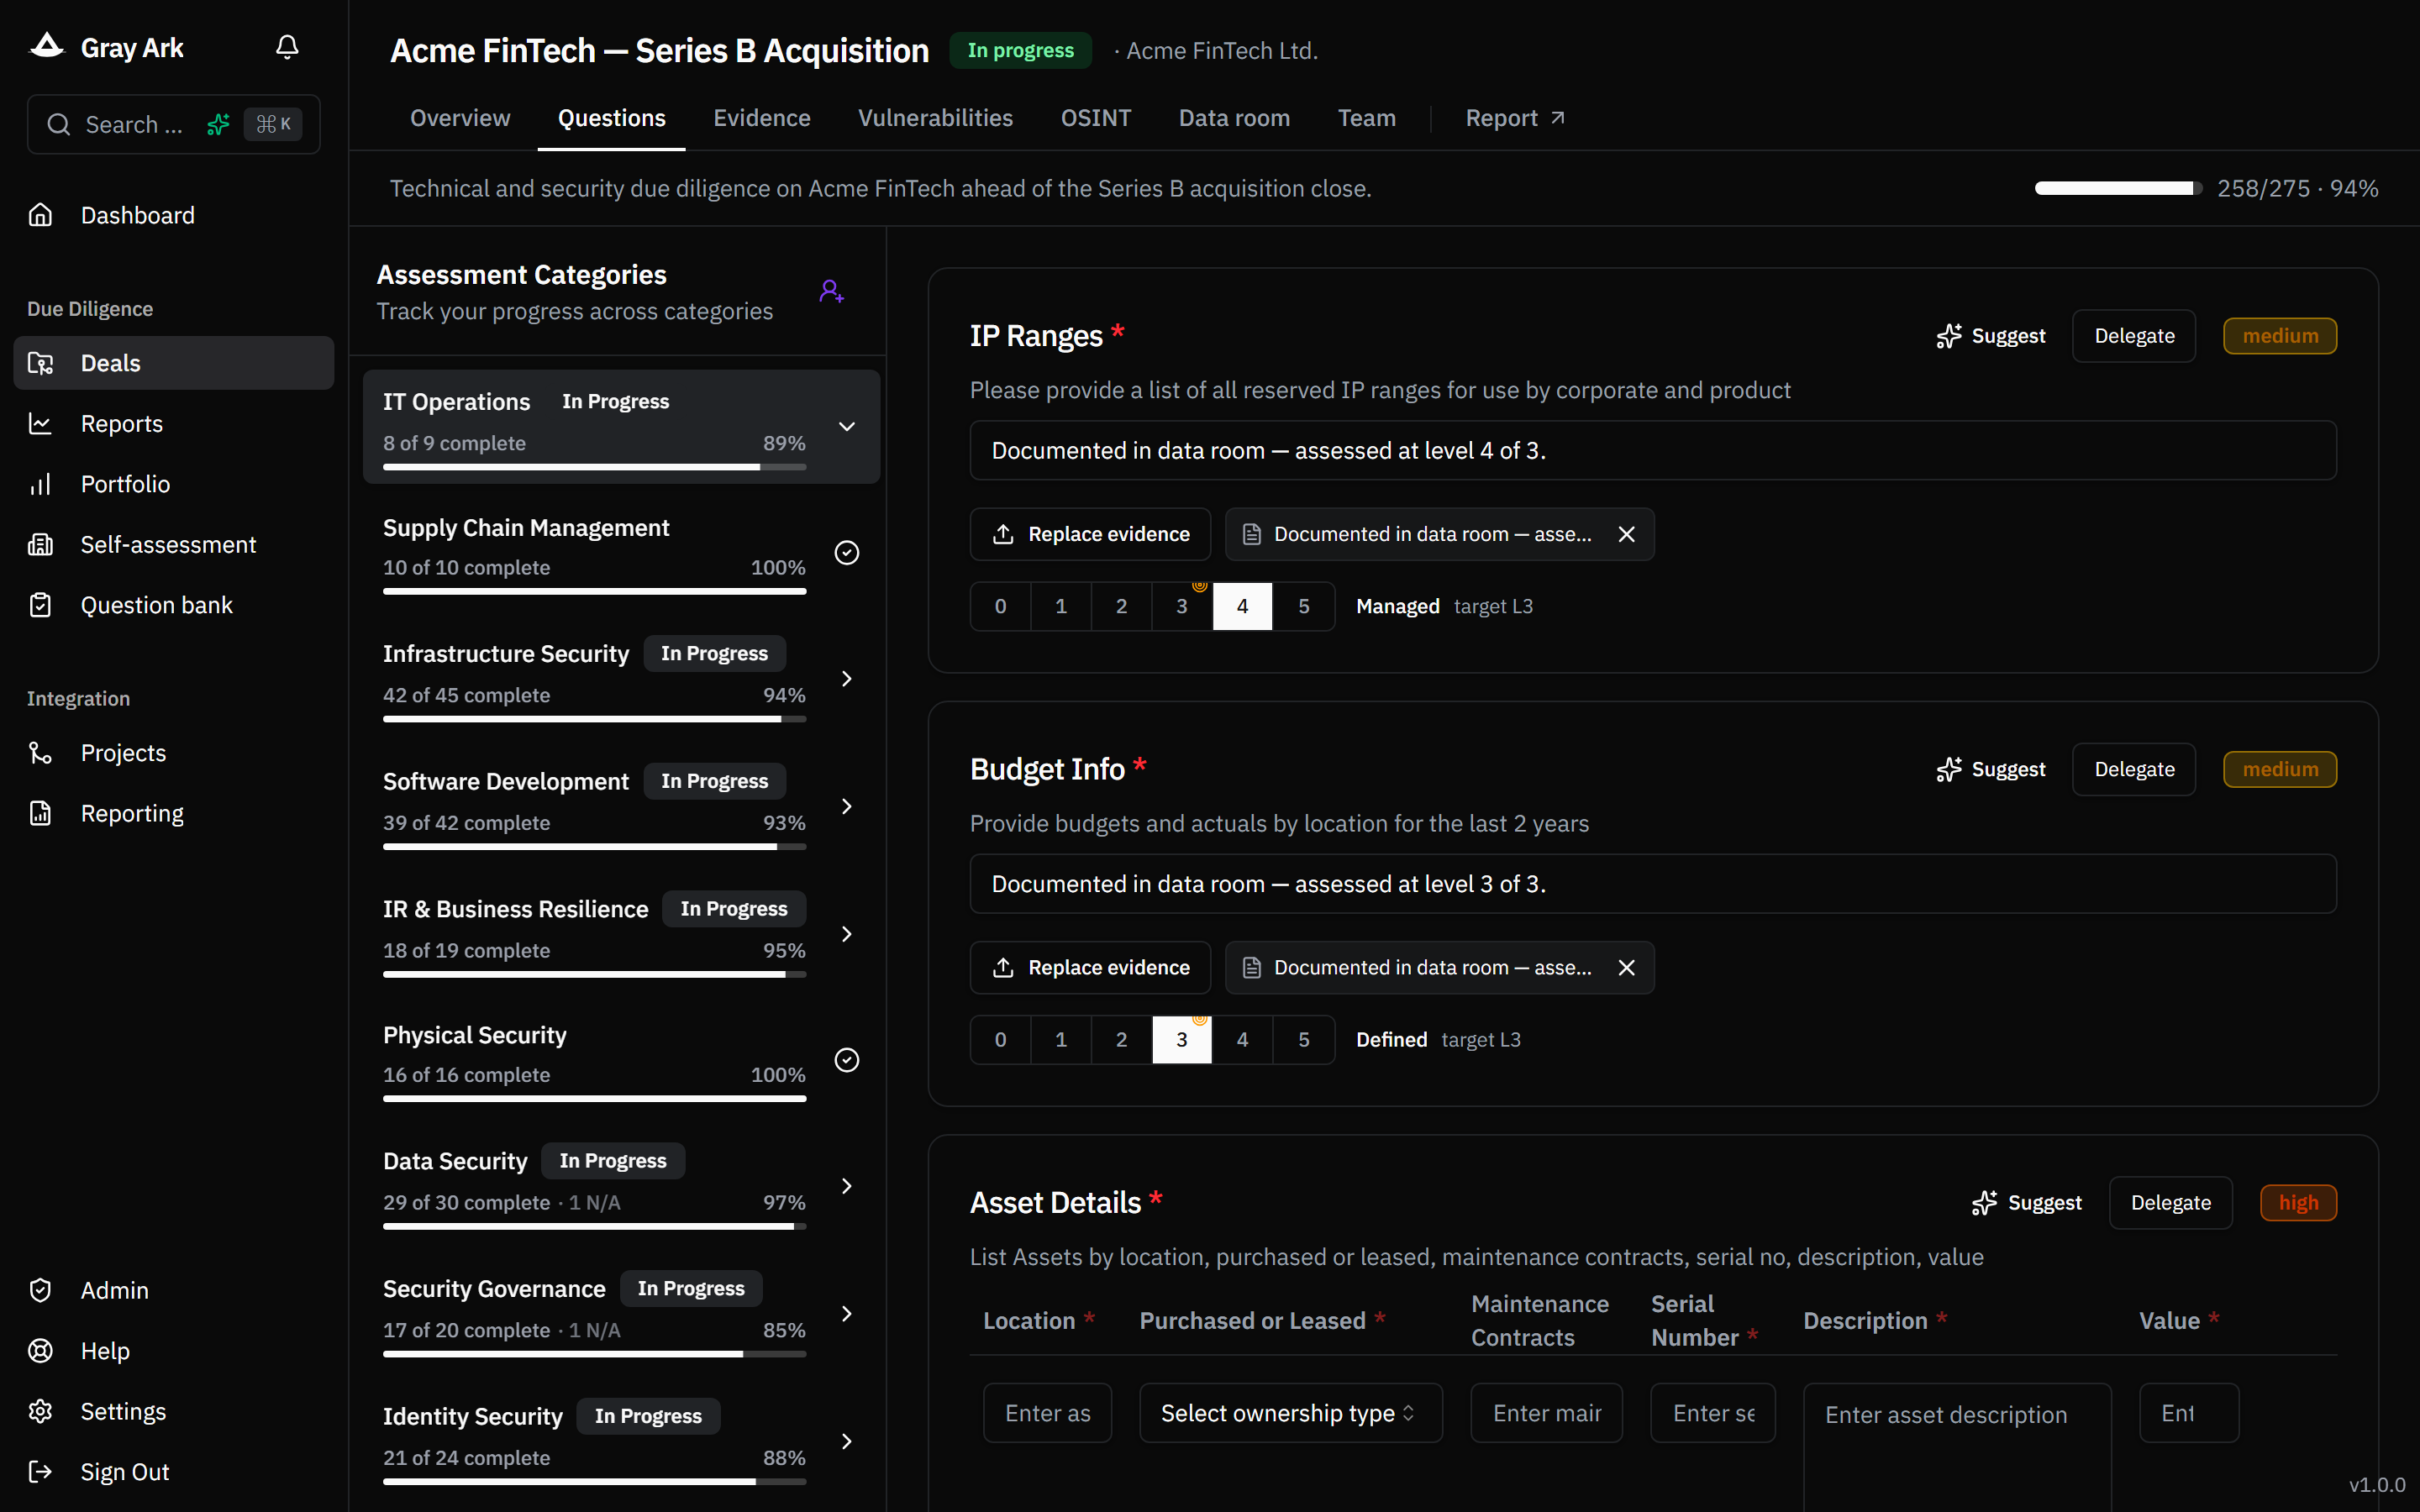
Task: Click the IT Operations progress bar
Action: [594, 467]
